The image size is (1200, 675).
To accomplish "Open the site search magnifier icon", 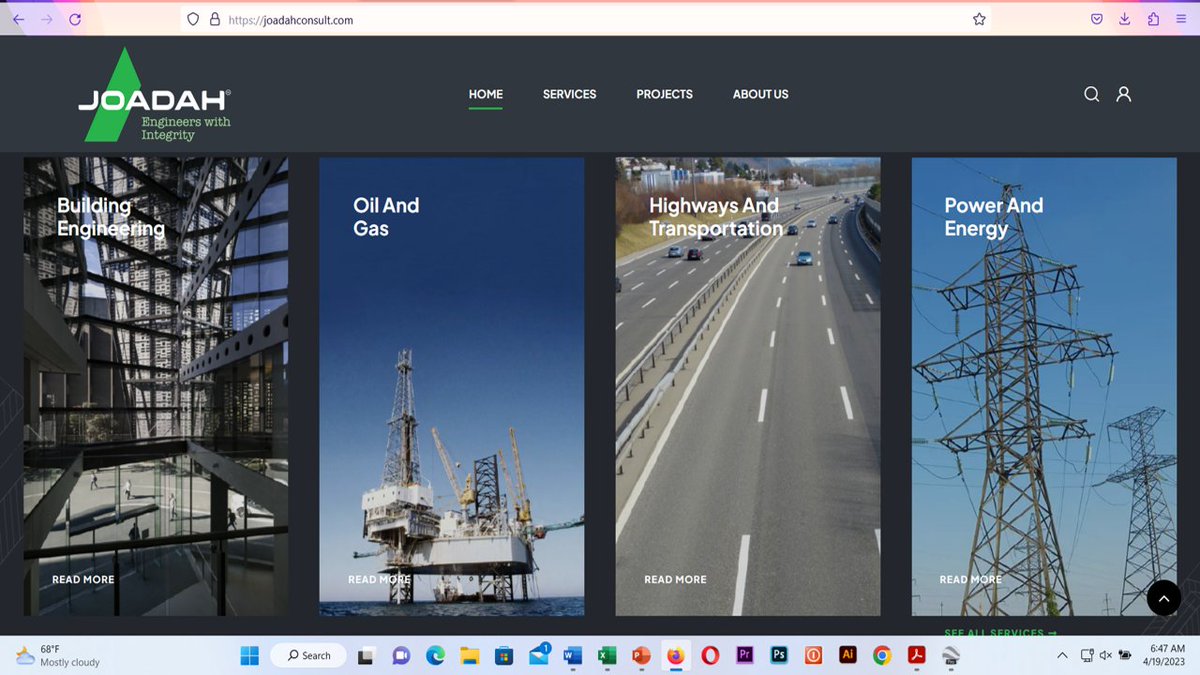I will click(x=1092, y=94).
